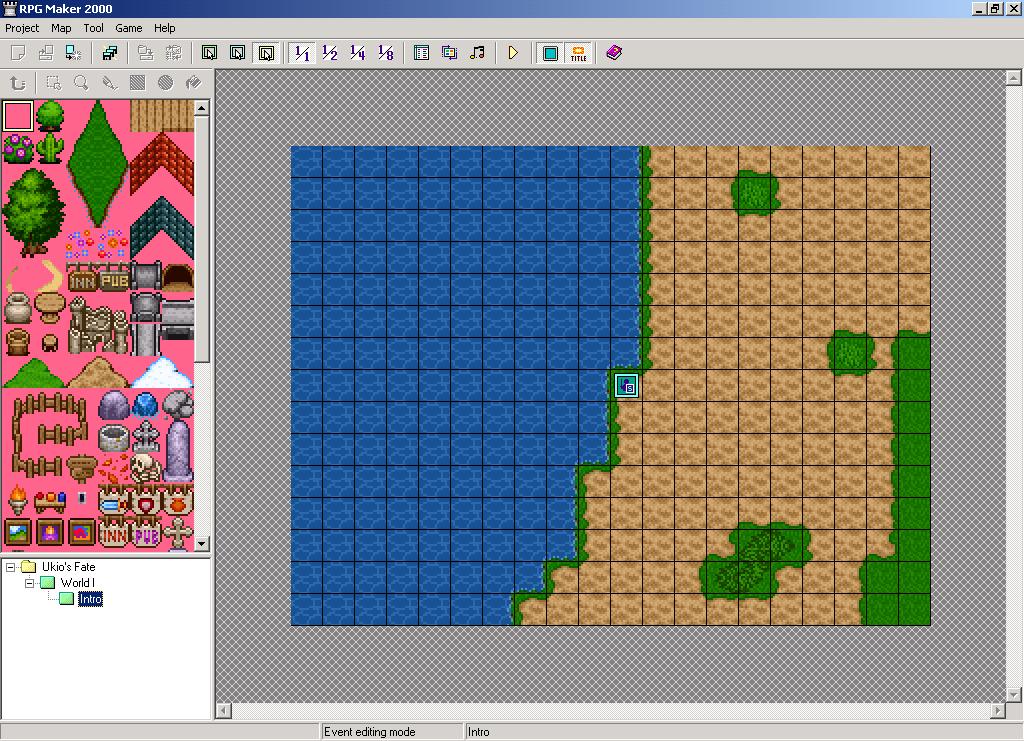Click the purple book help icon
Screen dimensions: 1024x741
[614, 53]
